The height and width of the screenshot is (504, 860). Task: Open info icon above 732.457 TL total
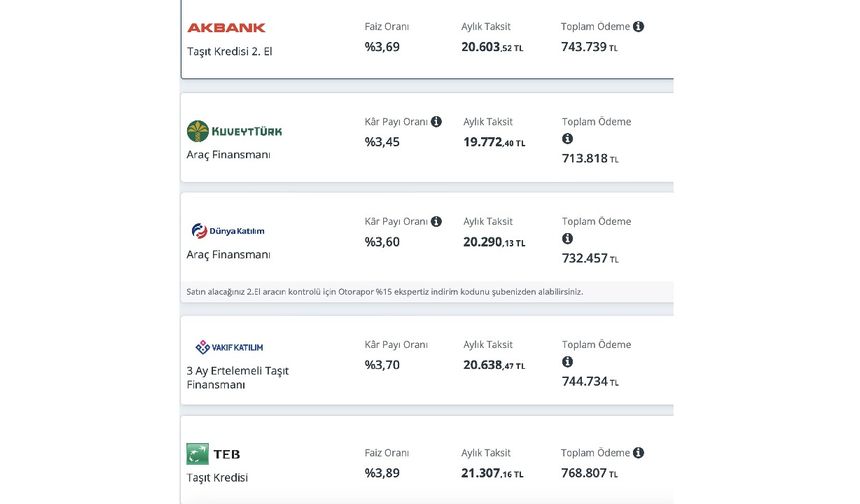568,239
